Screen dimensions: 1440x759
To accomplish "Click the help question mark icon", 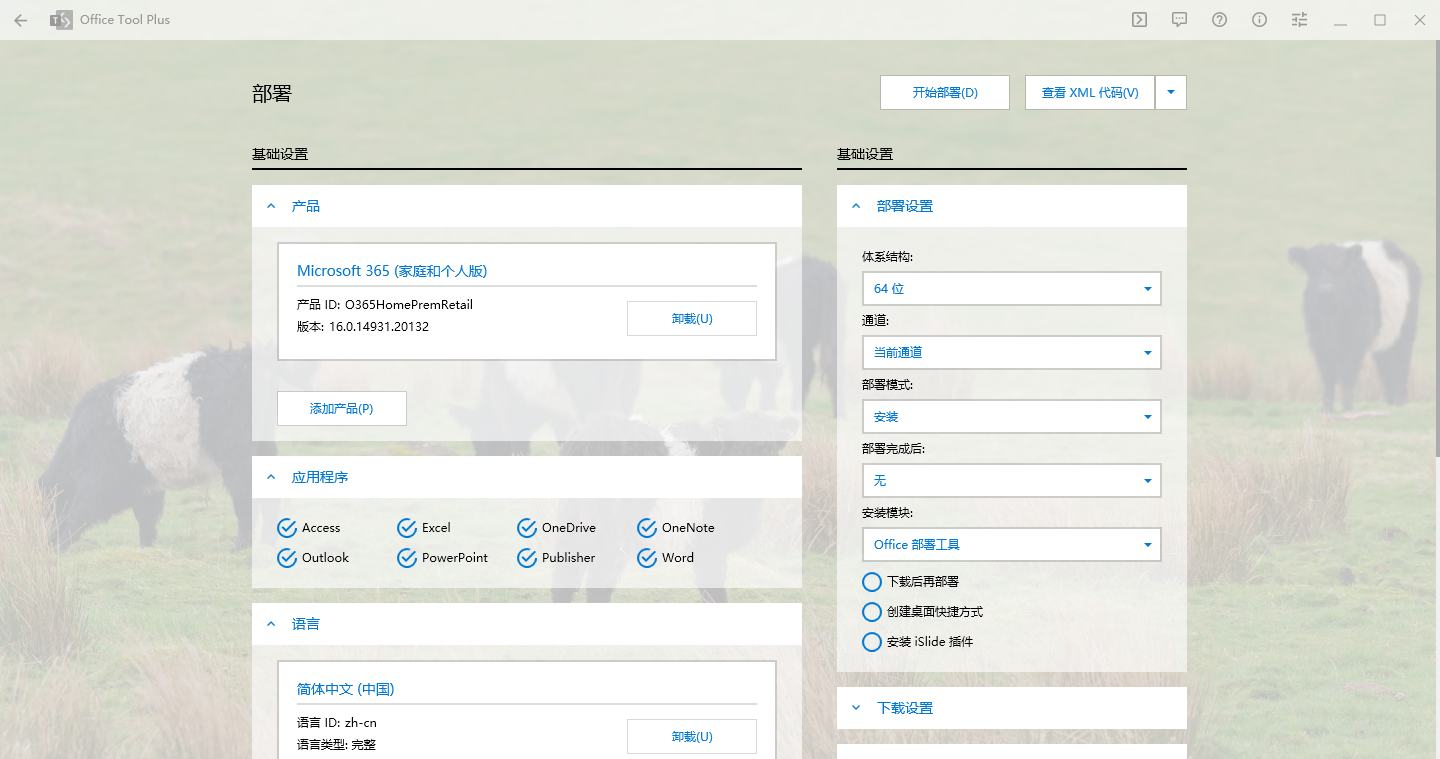I will pyautogui.click(x=1219, y=20).
